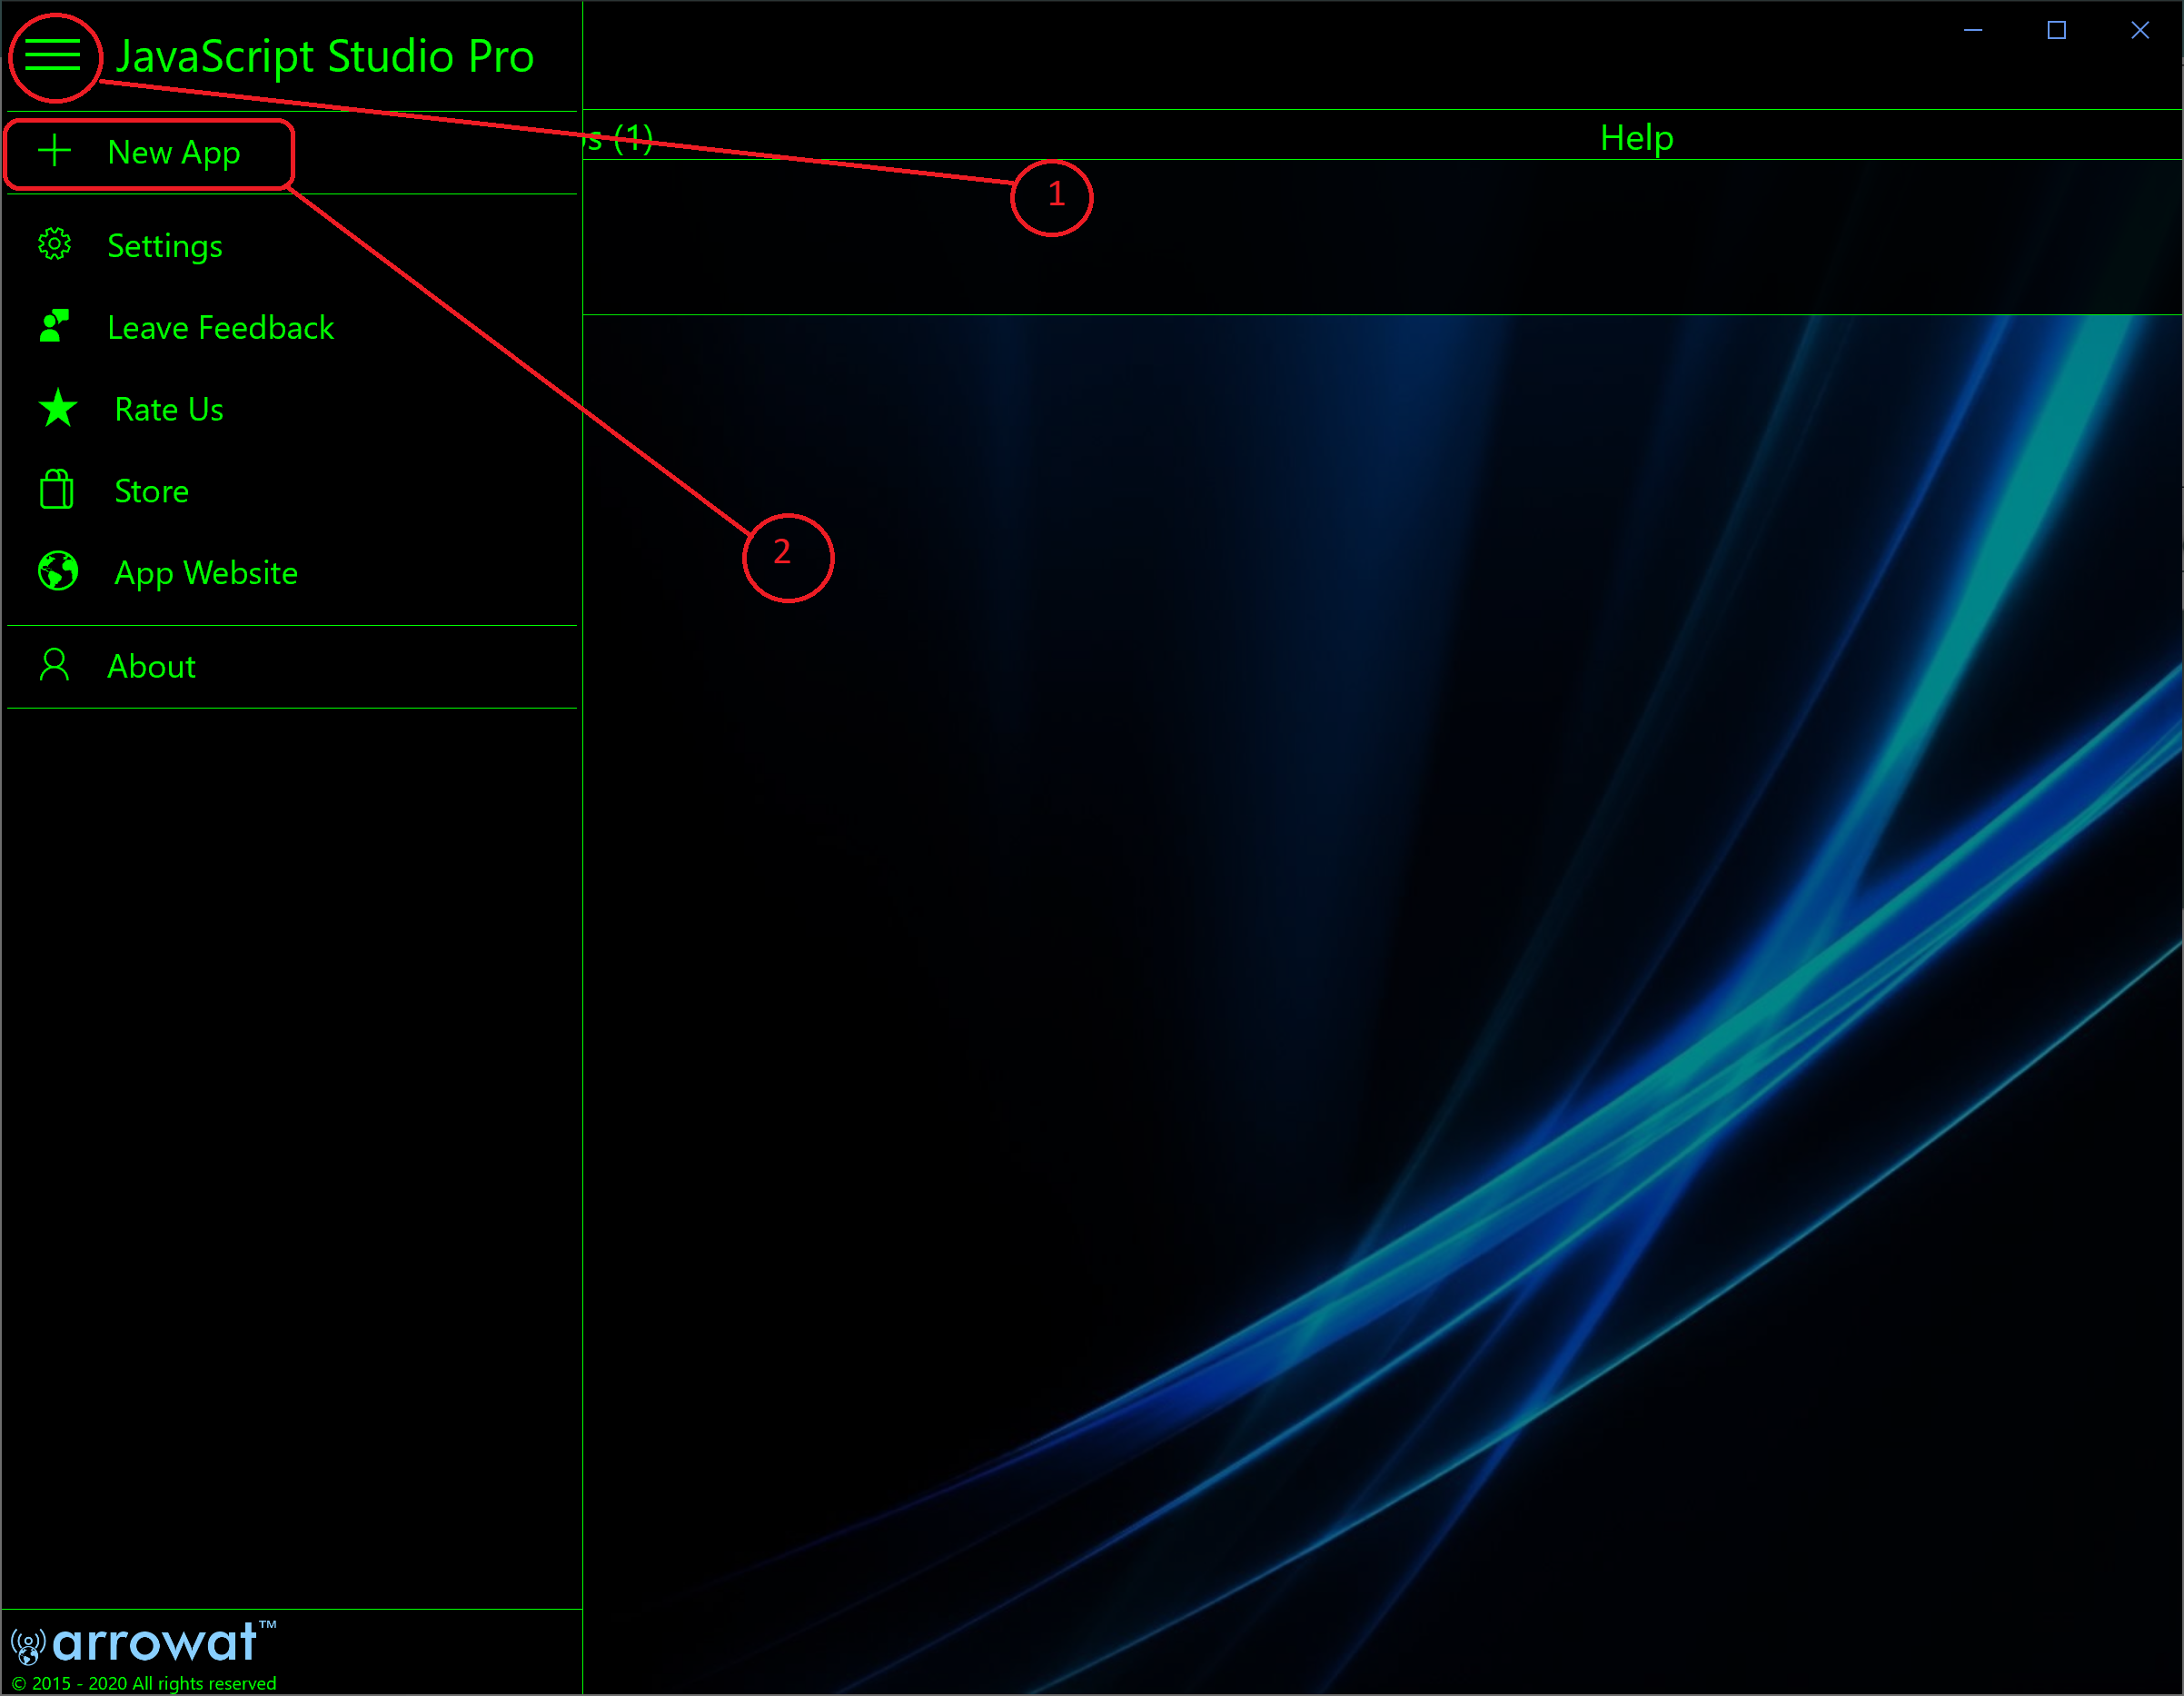Expand the Settings options menu
This screenshot has width=2184, height=1696.
tap(164, 246)
